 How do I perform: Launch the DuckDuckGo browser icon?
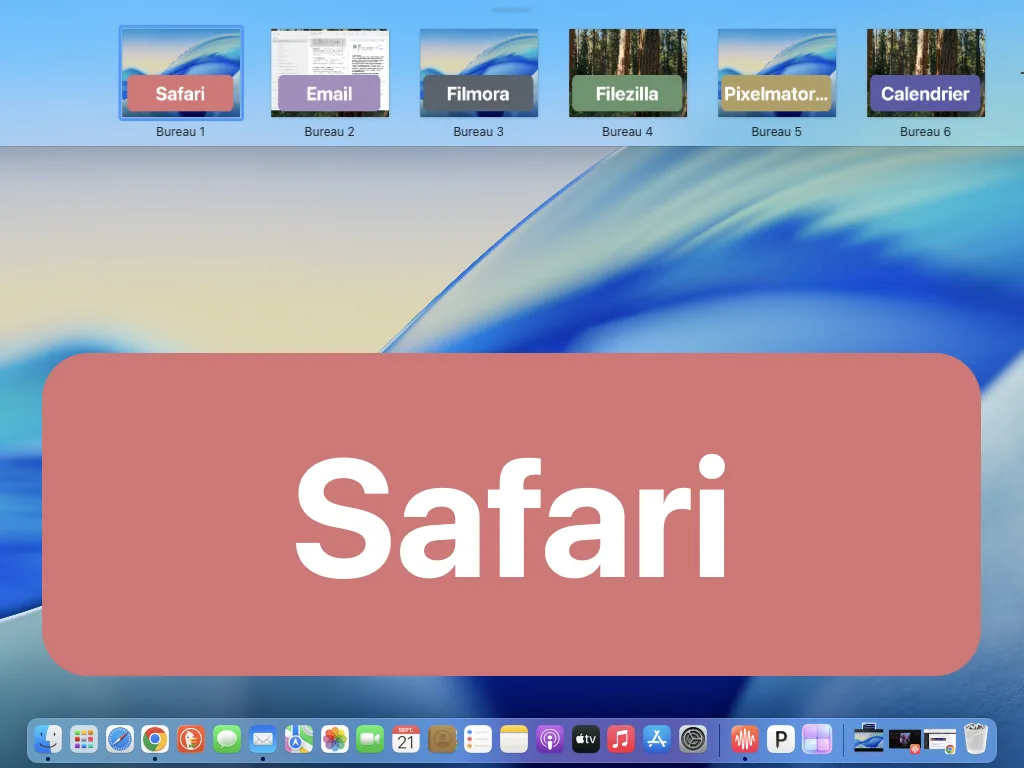click(x=191, y=739)
